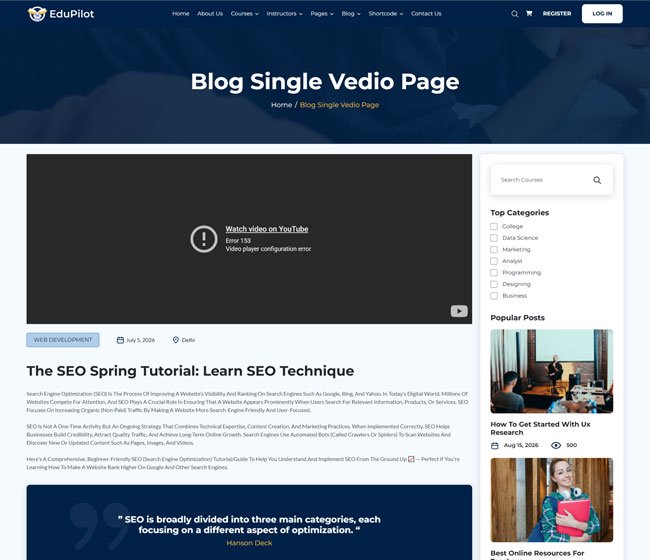The width and height of the screenshot is (650, 560).
Task: Click the Popular Posts heading
Action: click(517, 318)
